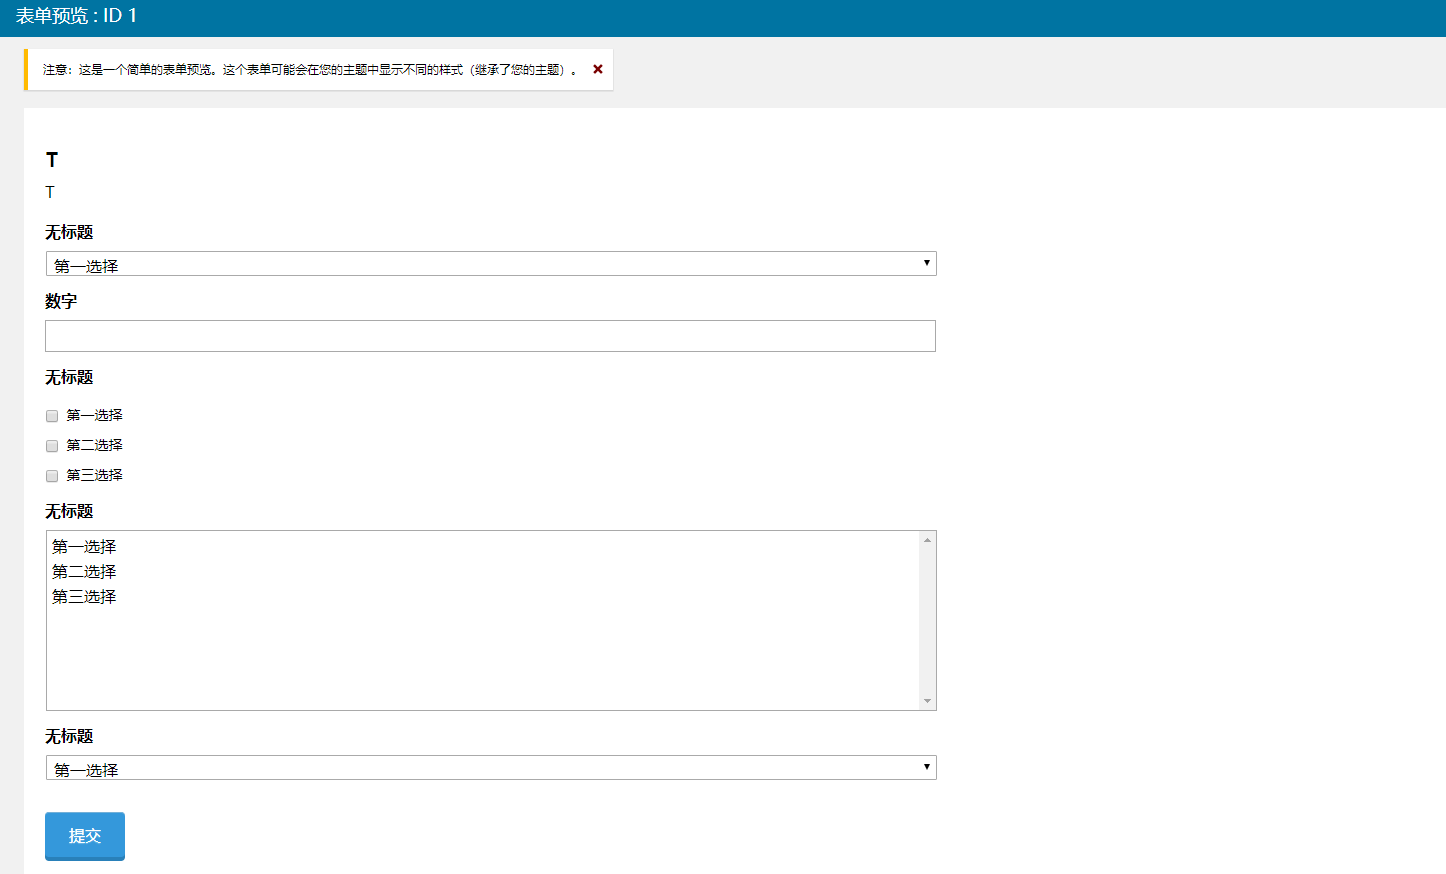Pick 第三选择 in the multi-select list box

tap(84, 597)
